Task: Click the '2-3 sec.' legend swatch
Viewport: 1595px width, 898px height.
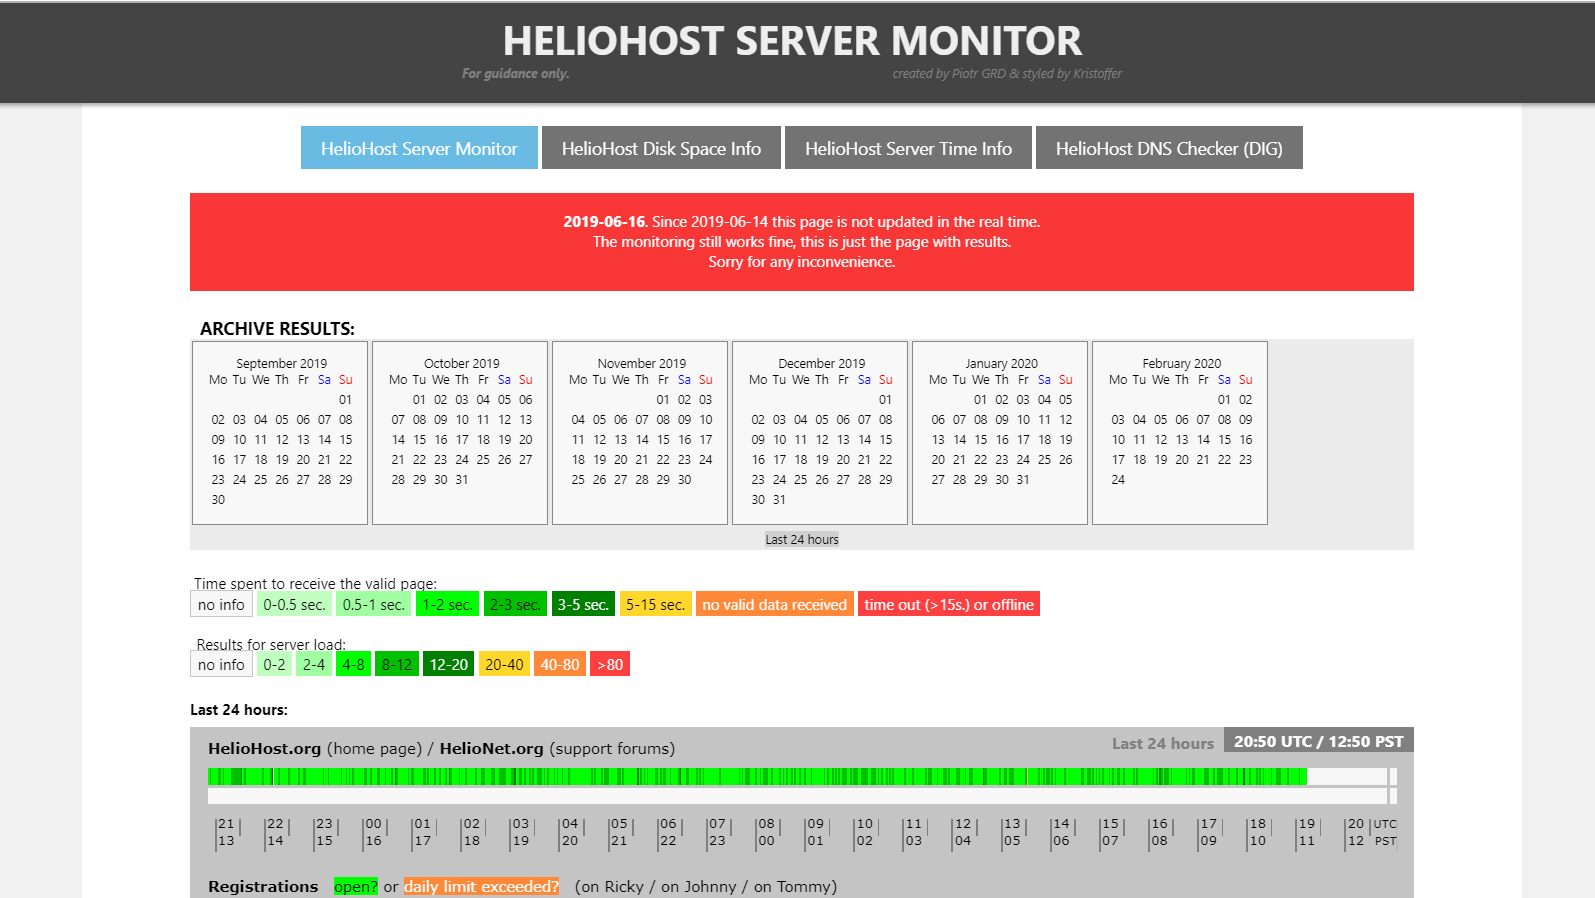Action: (515, 604)
